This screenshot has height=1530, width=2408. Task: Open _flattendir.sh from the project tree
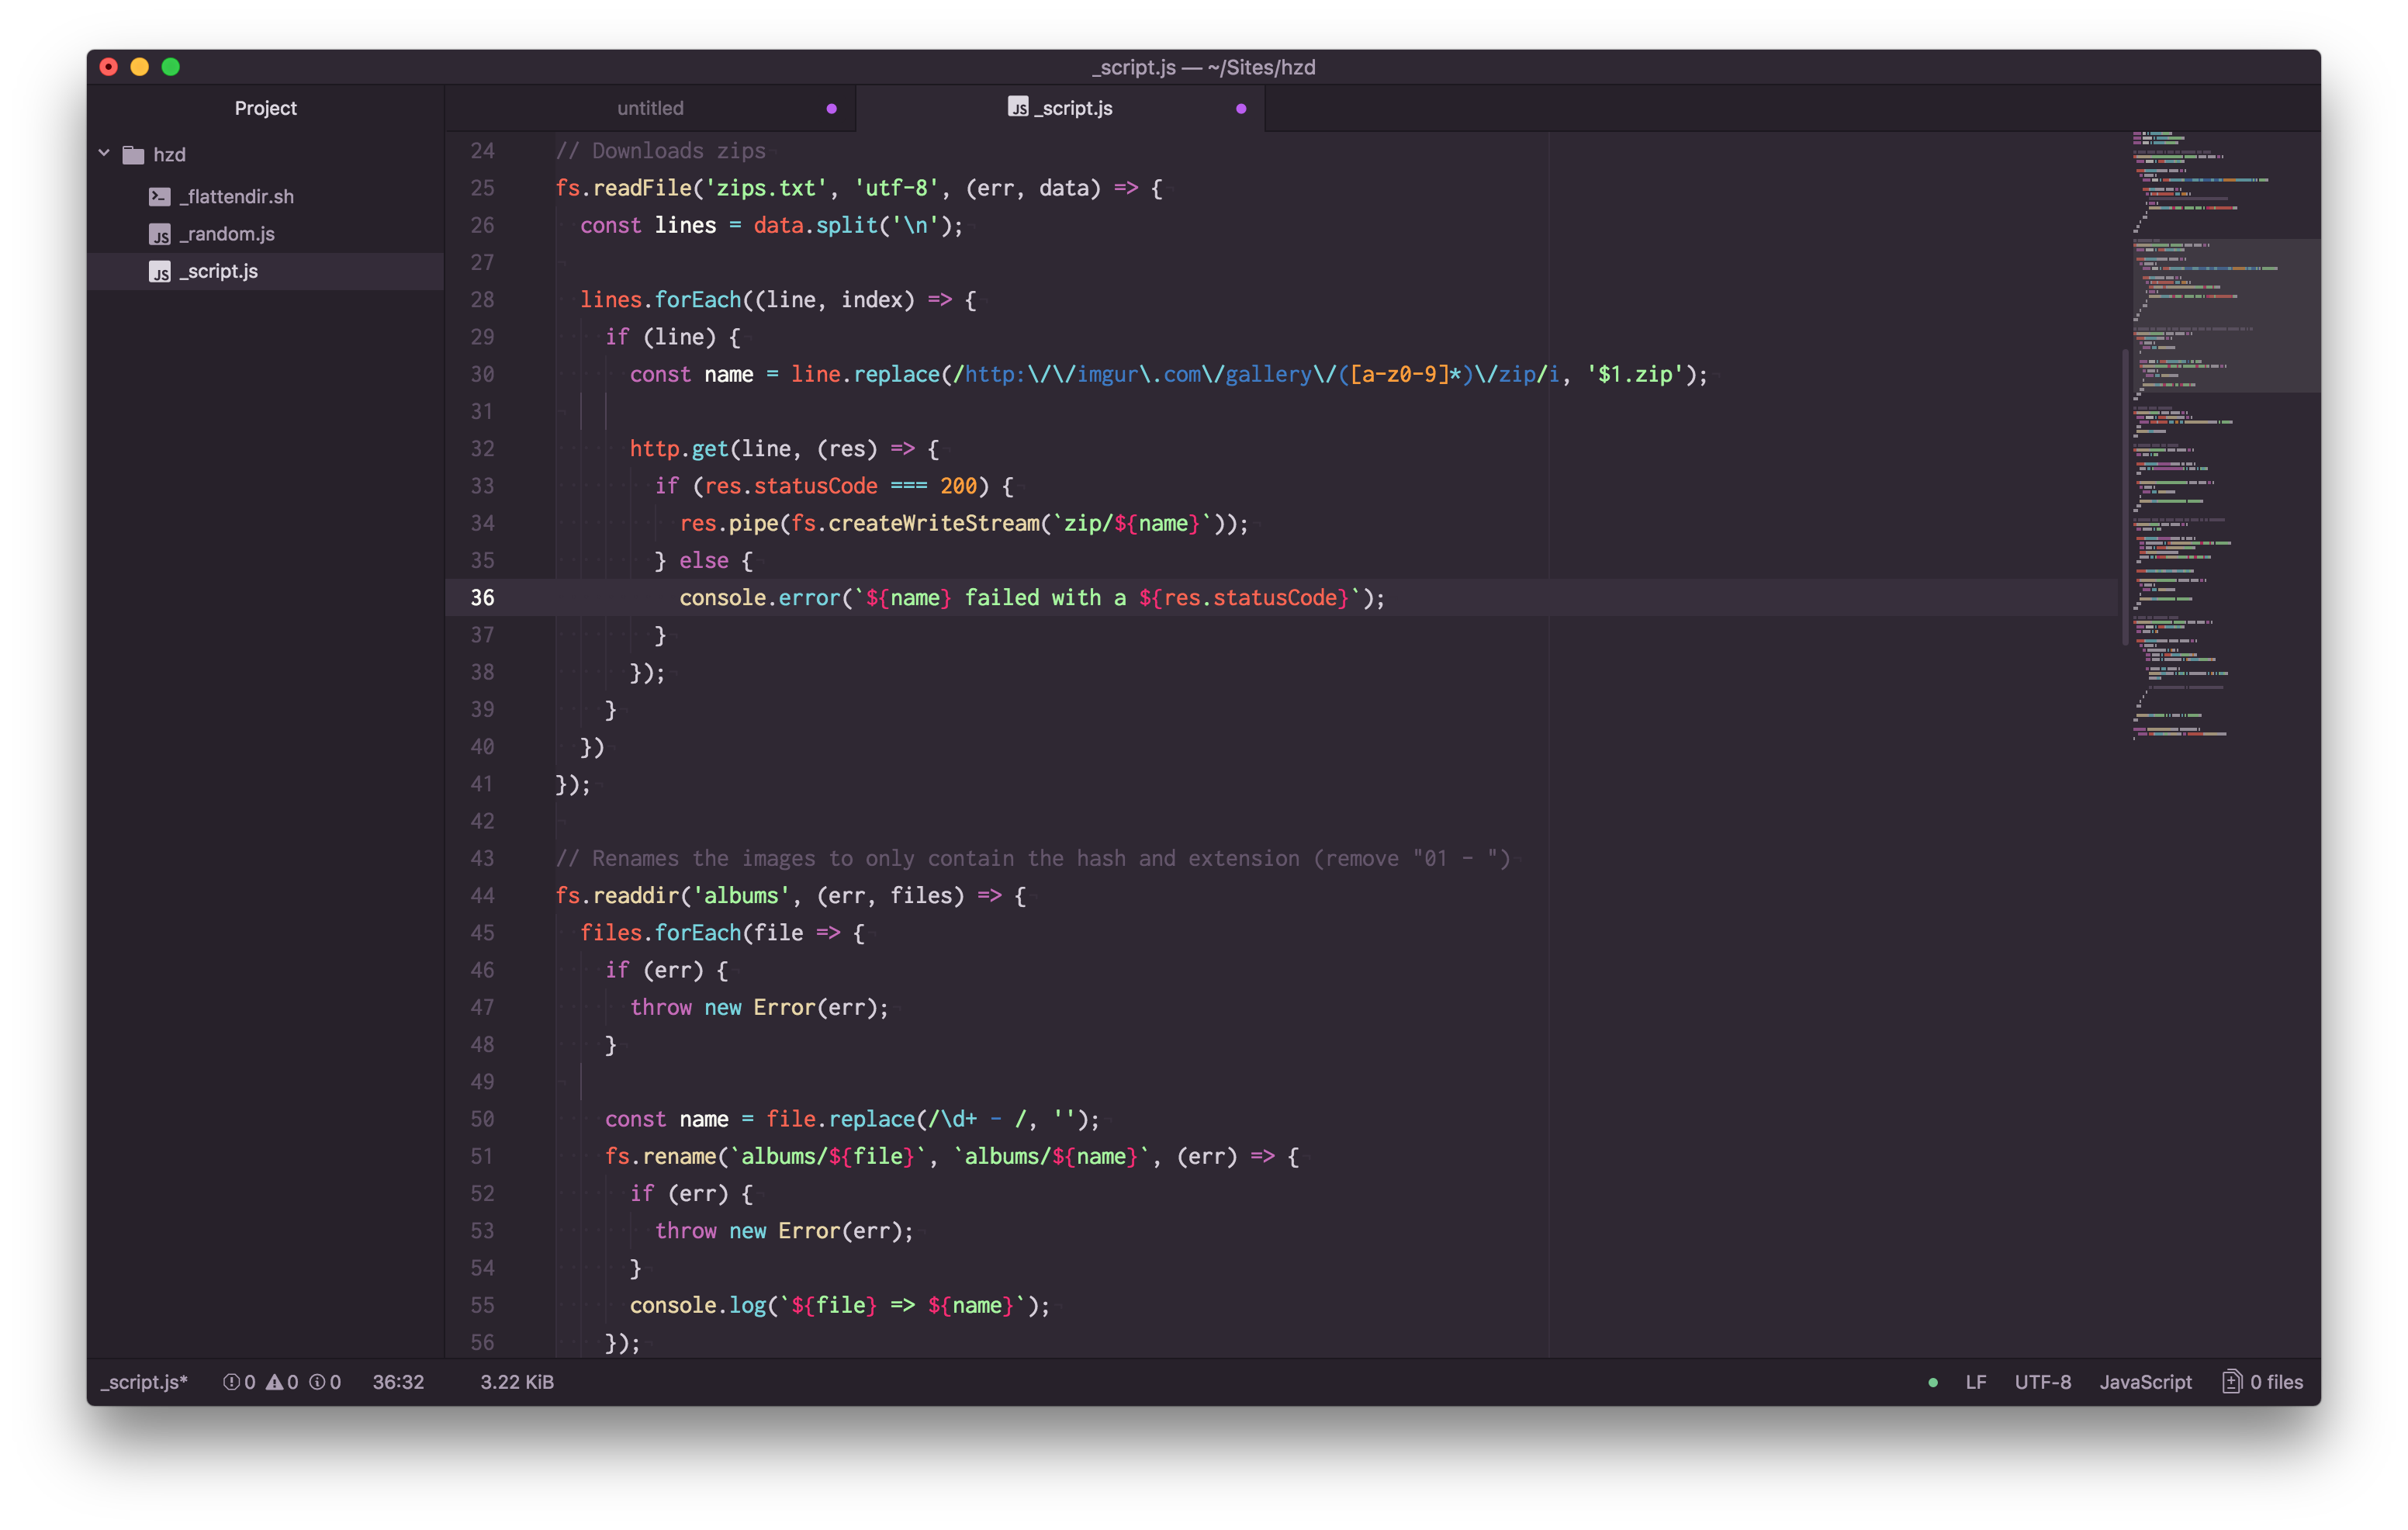tap(236, 196)
